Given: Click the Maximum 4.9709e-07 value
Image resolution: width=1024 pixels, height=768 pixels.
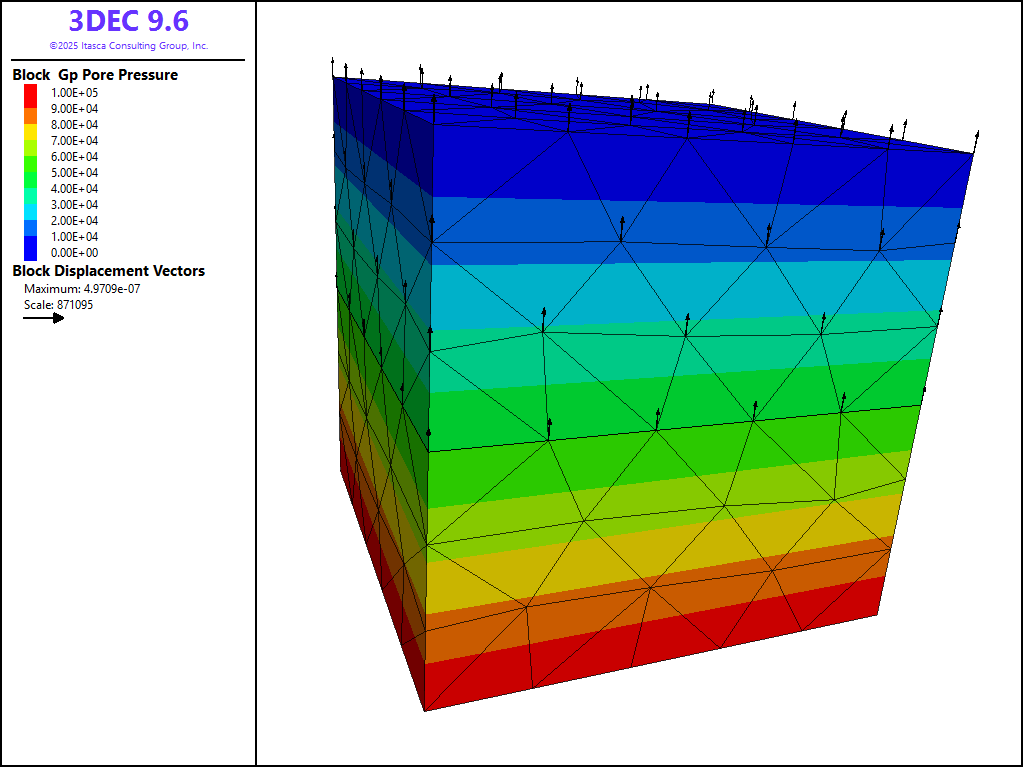Looking at the screenshot, I should (89, 289).
